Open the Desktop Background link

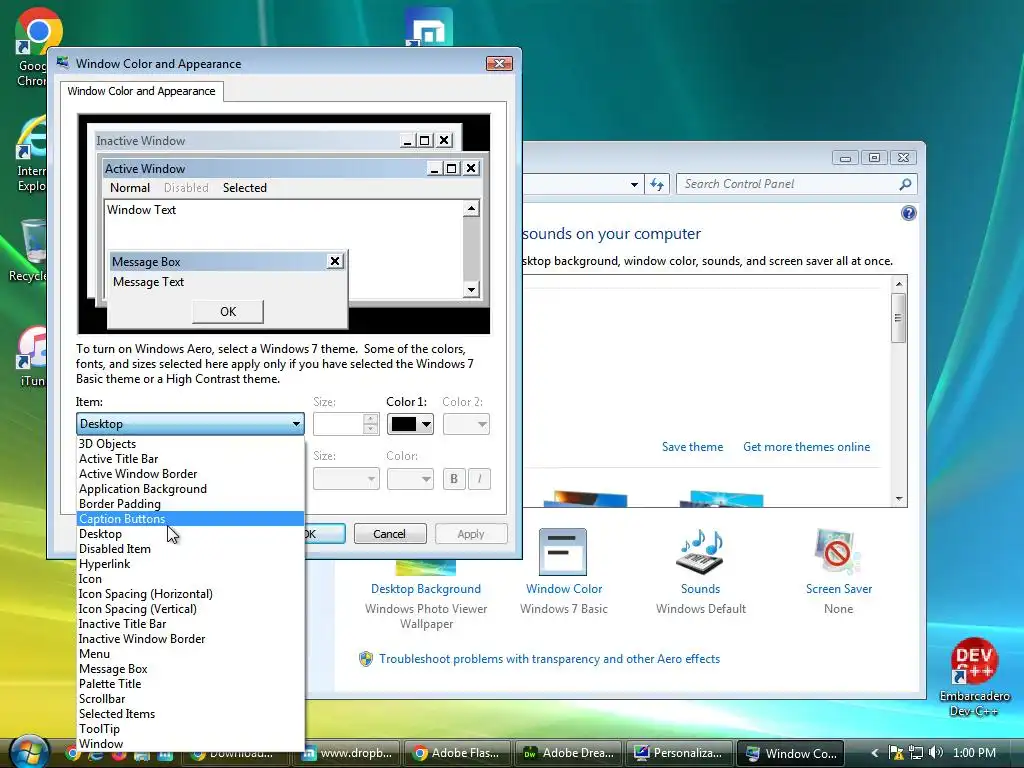[x=426, y=588]
